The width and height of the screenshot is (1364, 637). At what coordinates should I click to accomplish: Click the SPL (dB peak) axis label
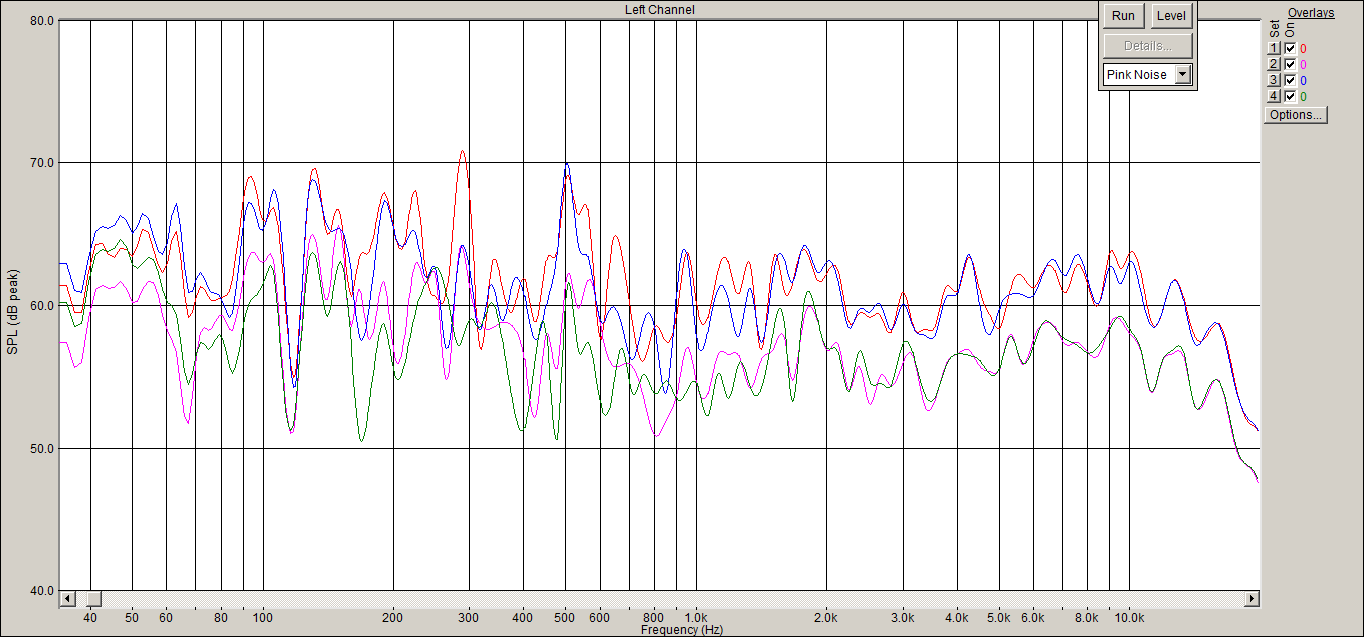pyautogui.click(x=13, y=311)
